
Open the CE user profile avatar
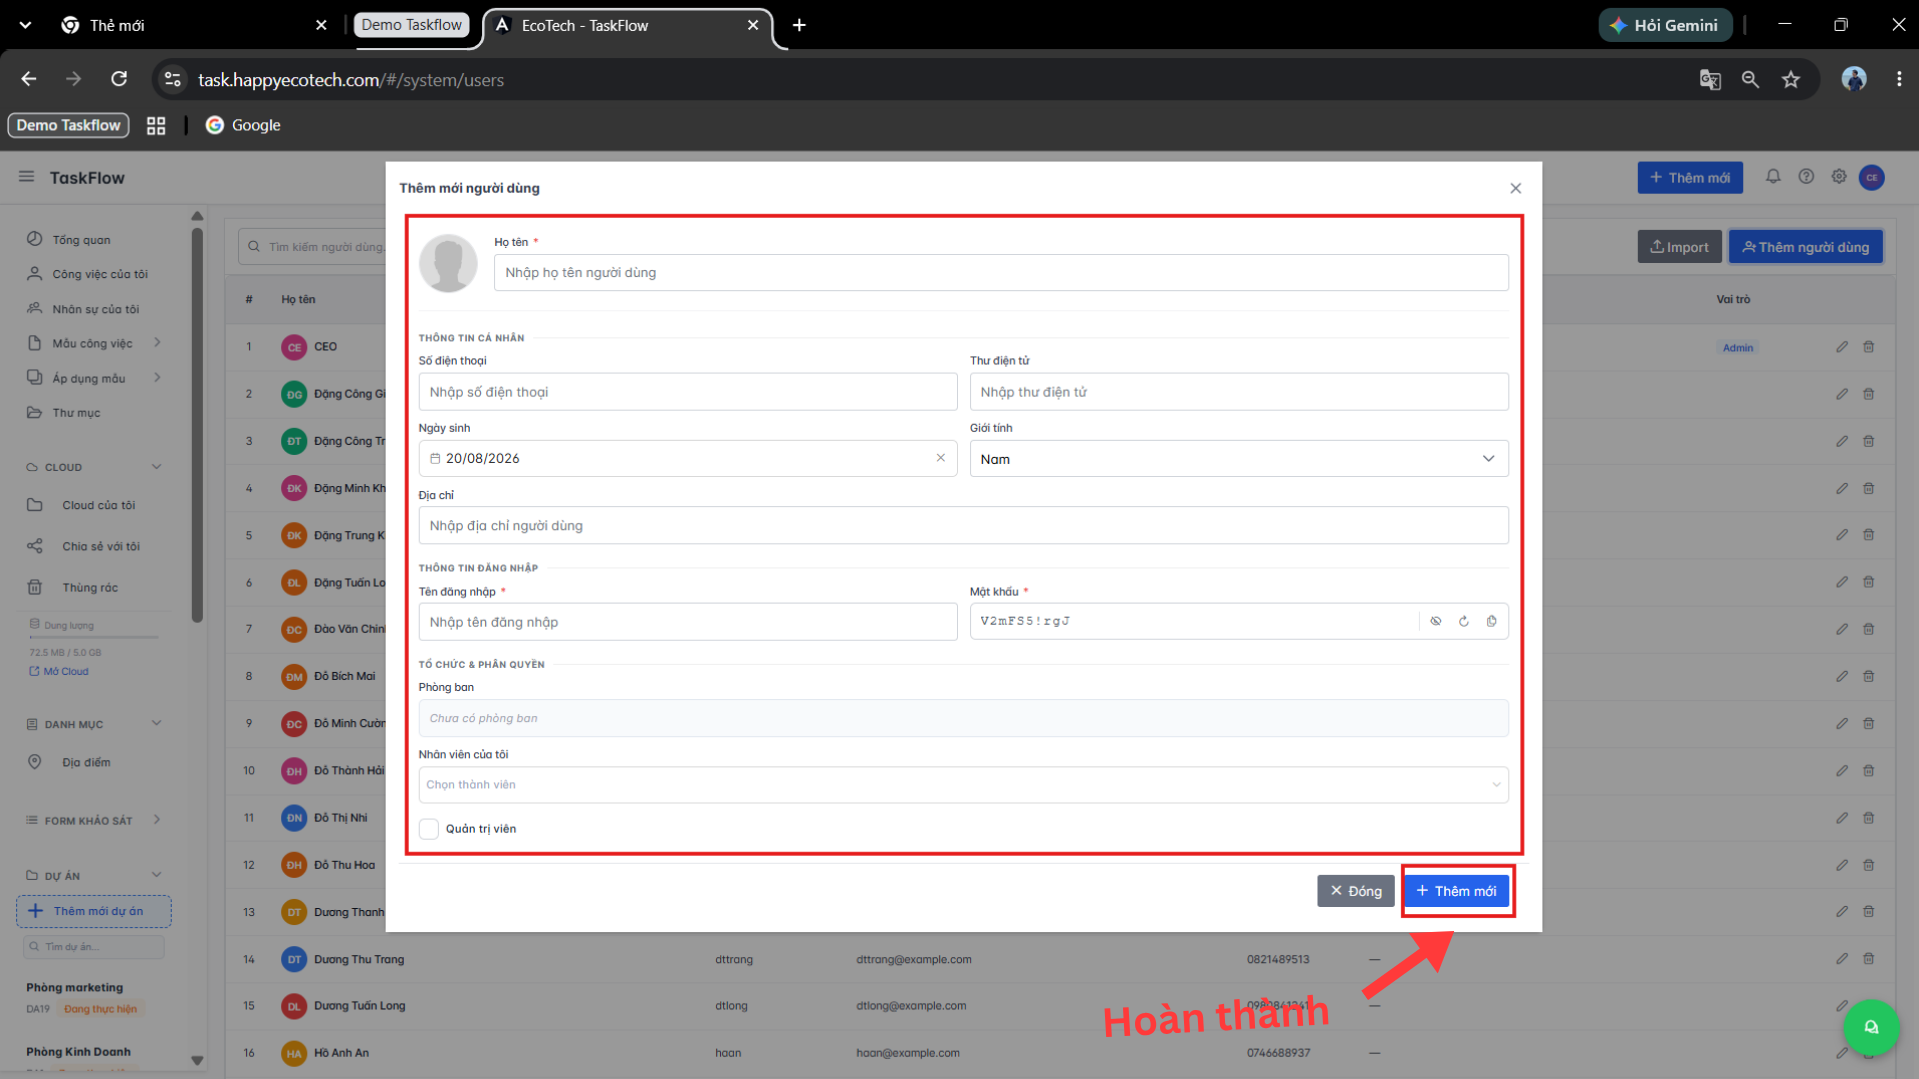coord(1871,178)
